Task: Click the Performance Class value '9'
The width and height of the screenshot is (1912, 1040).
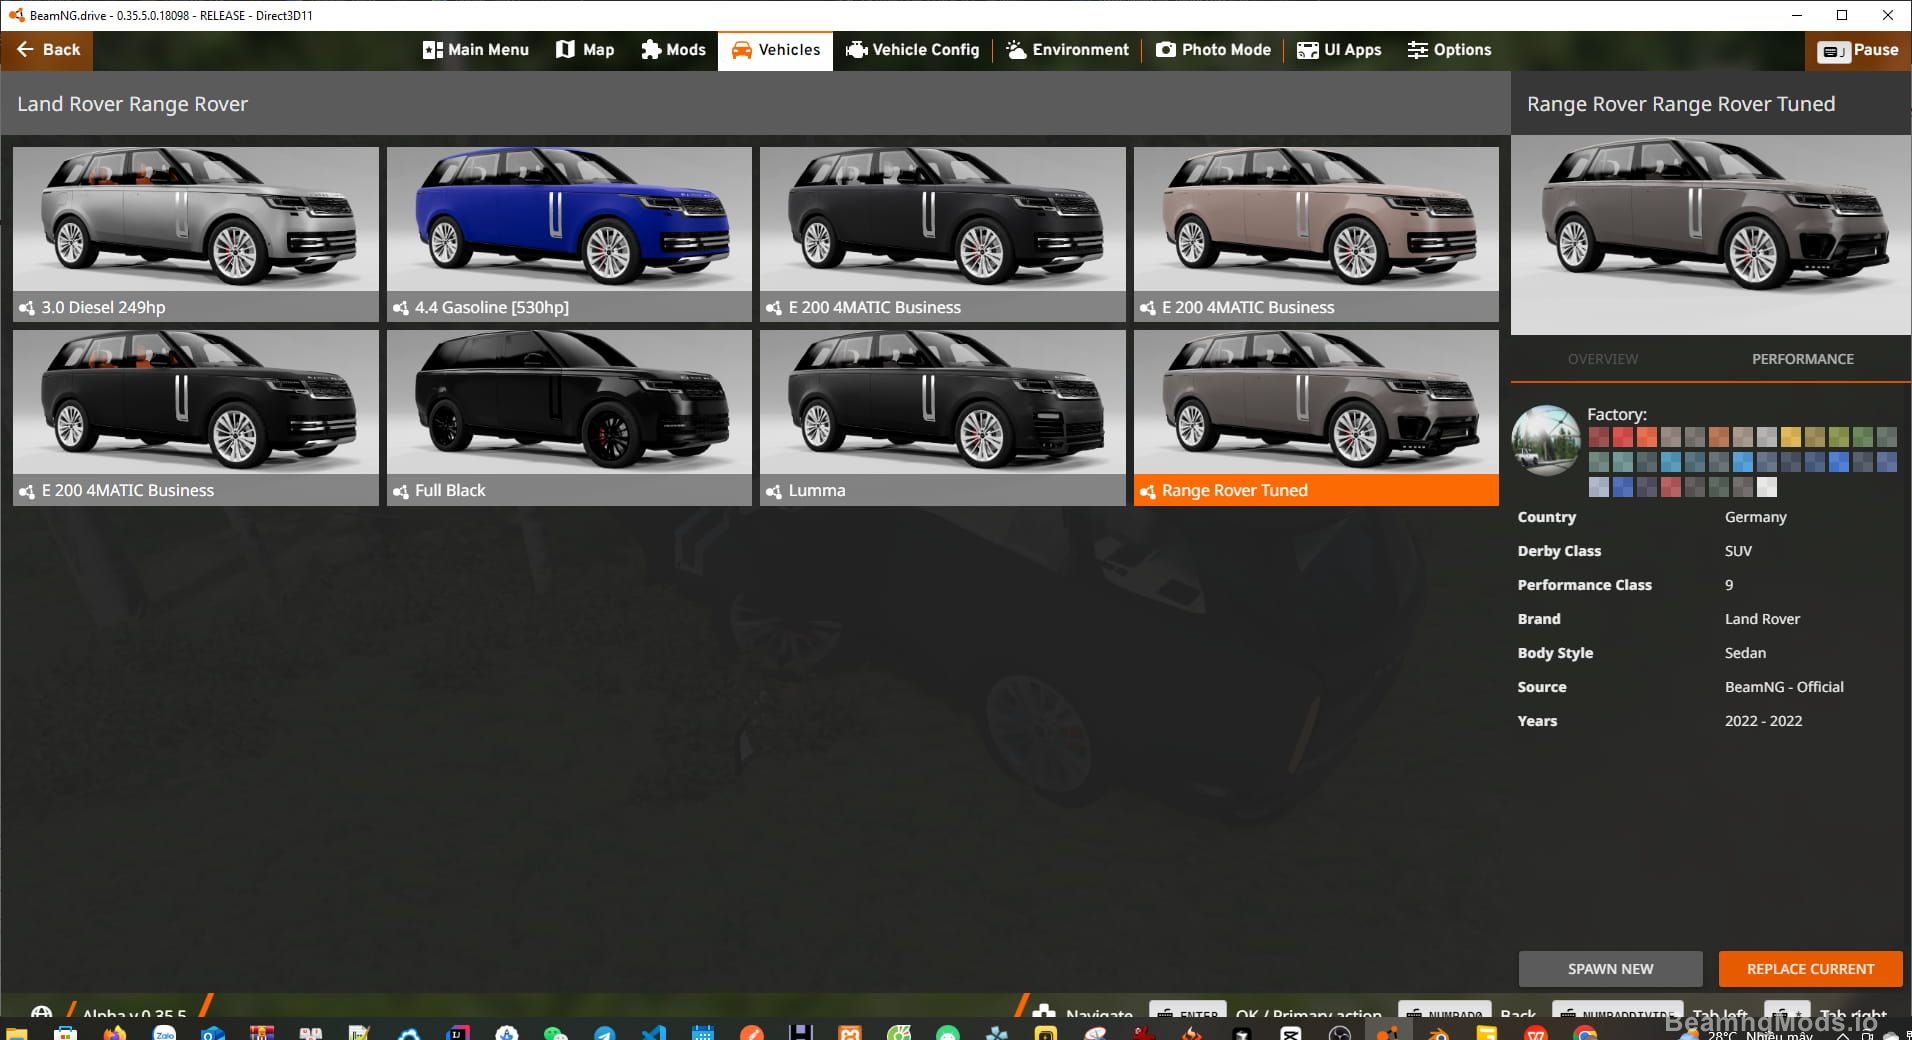Action: tap(1729, 585)
